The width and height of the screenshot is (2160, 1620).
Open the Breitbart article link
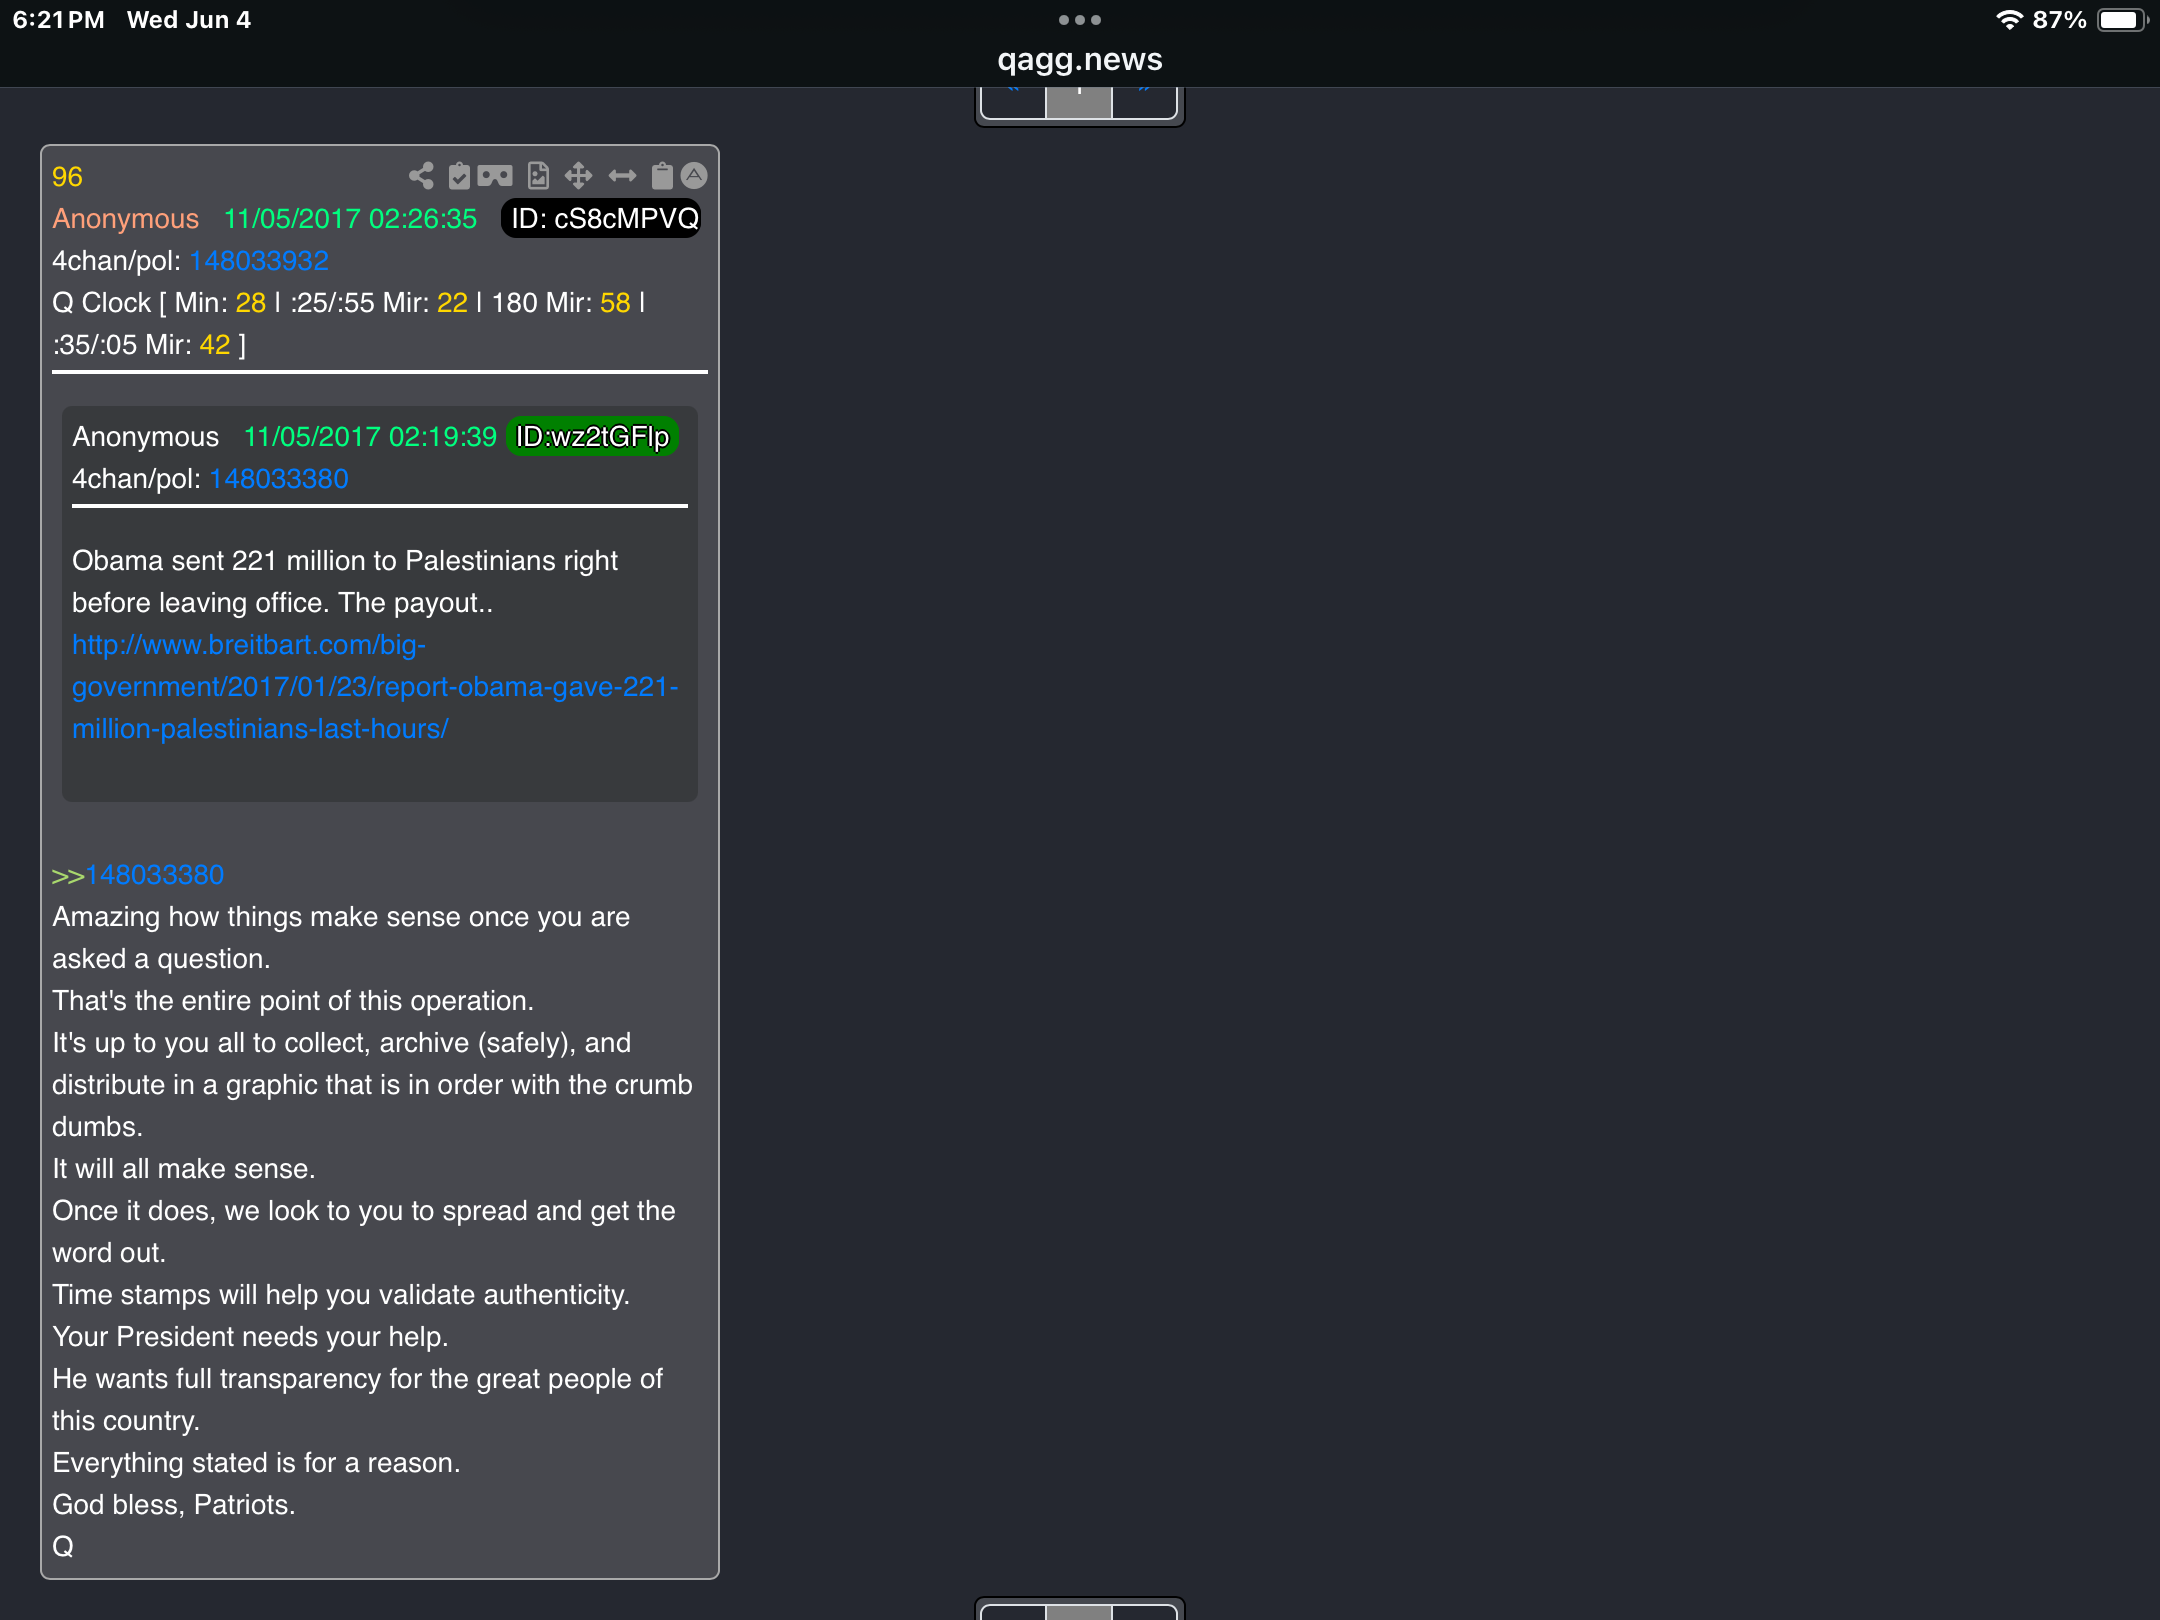(x=375, y=687)
